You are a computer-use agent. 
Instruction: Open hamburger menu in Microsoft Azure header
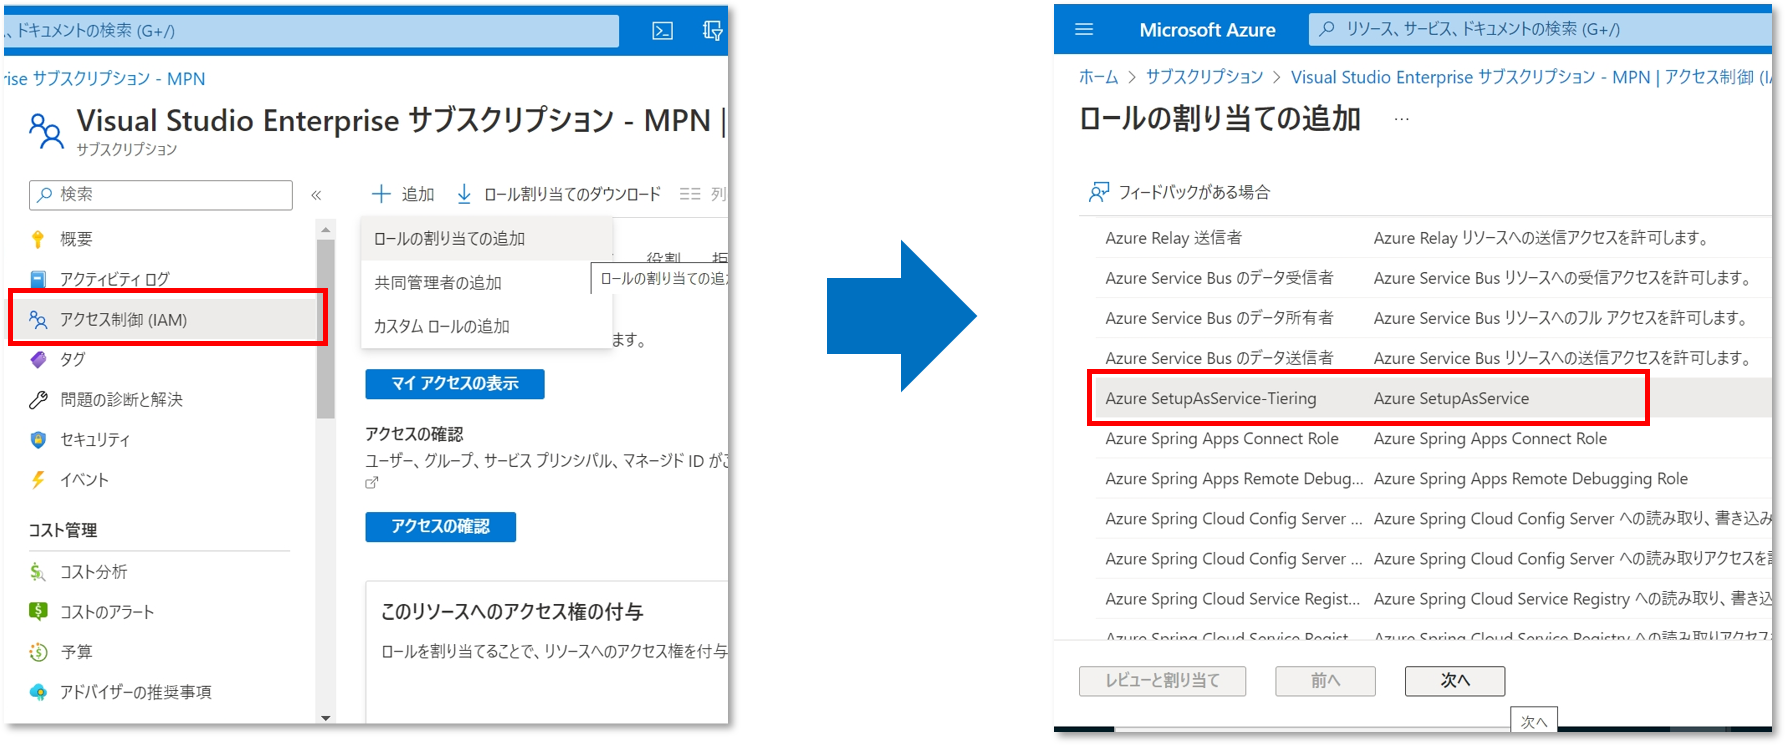tap(1084, 30)
